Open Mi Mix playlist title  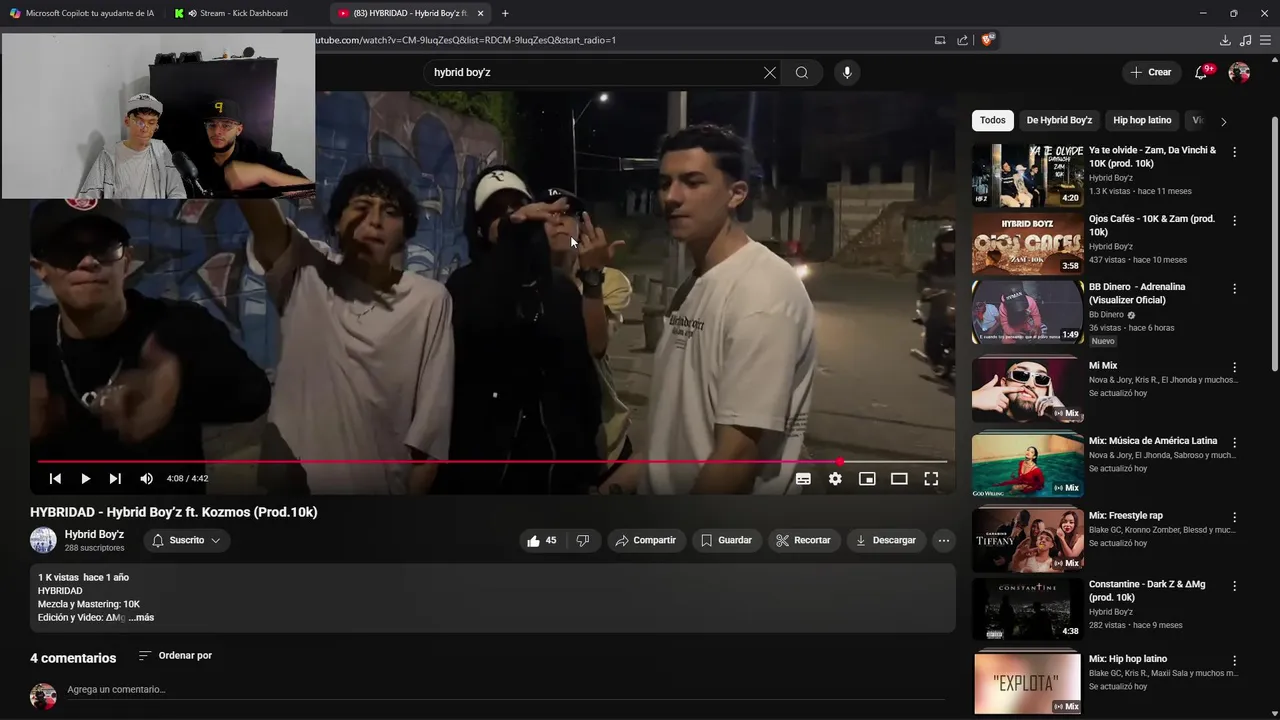pos(1103,366)
